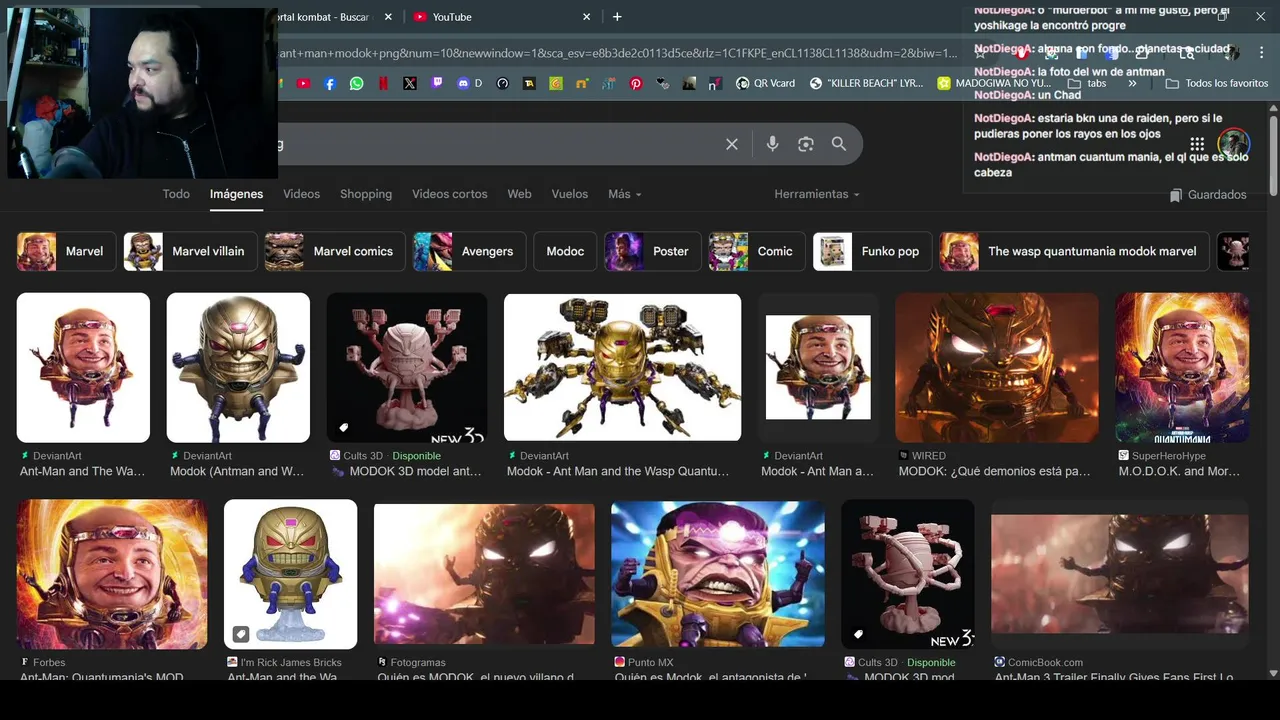Filter by The wasp quantumania modok chip
The height and width of the screenshot is (720, 1280).
click(x=1074, y=252)
